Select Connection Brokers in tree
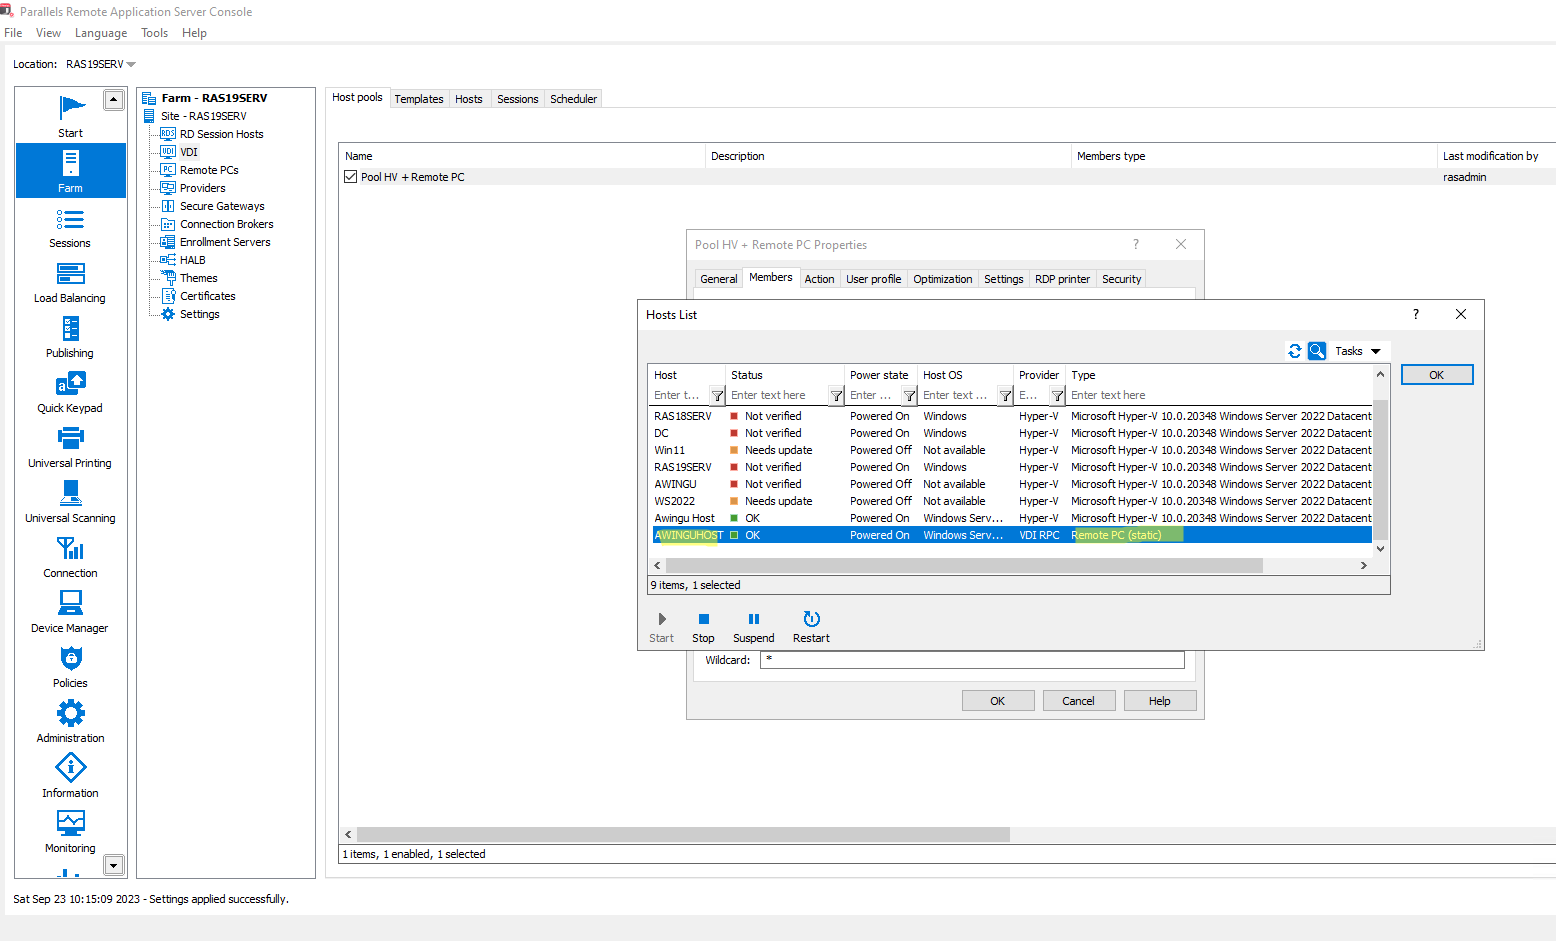Screen dimensions: 1556x941 click(227, 224)
